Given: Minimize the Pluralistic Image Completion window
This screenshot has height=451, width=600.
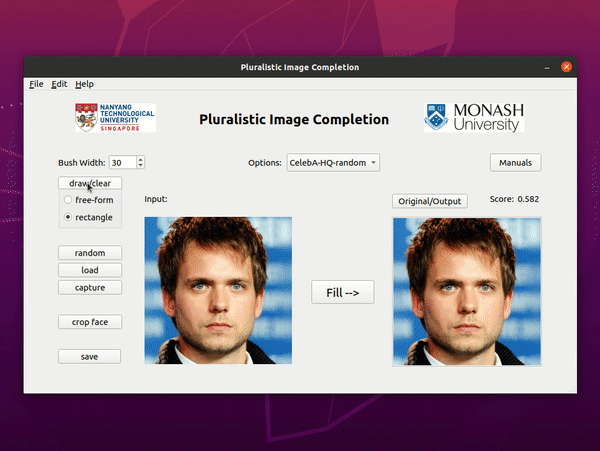Looking at the screenshot, I should pos(547,67).
